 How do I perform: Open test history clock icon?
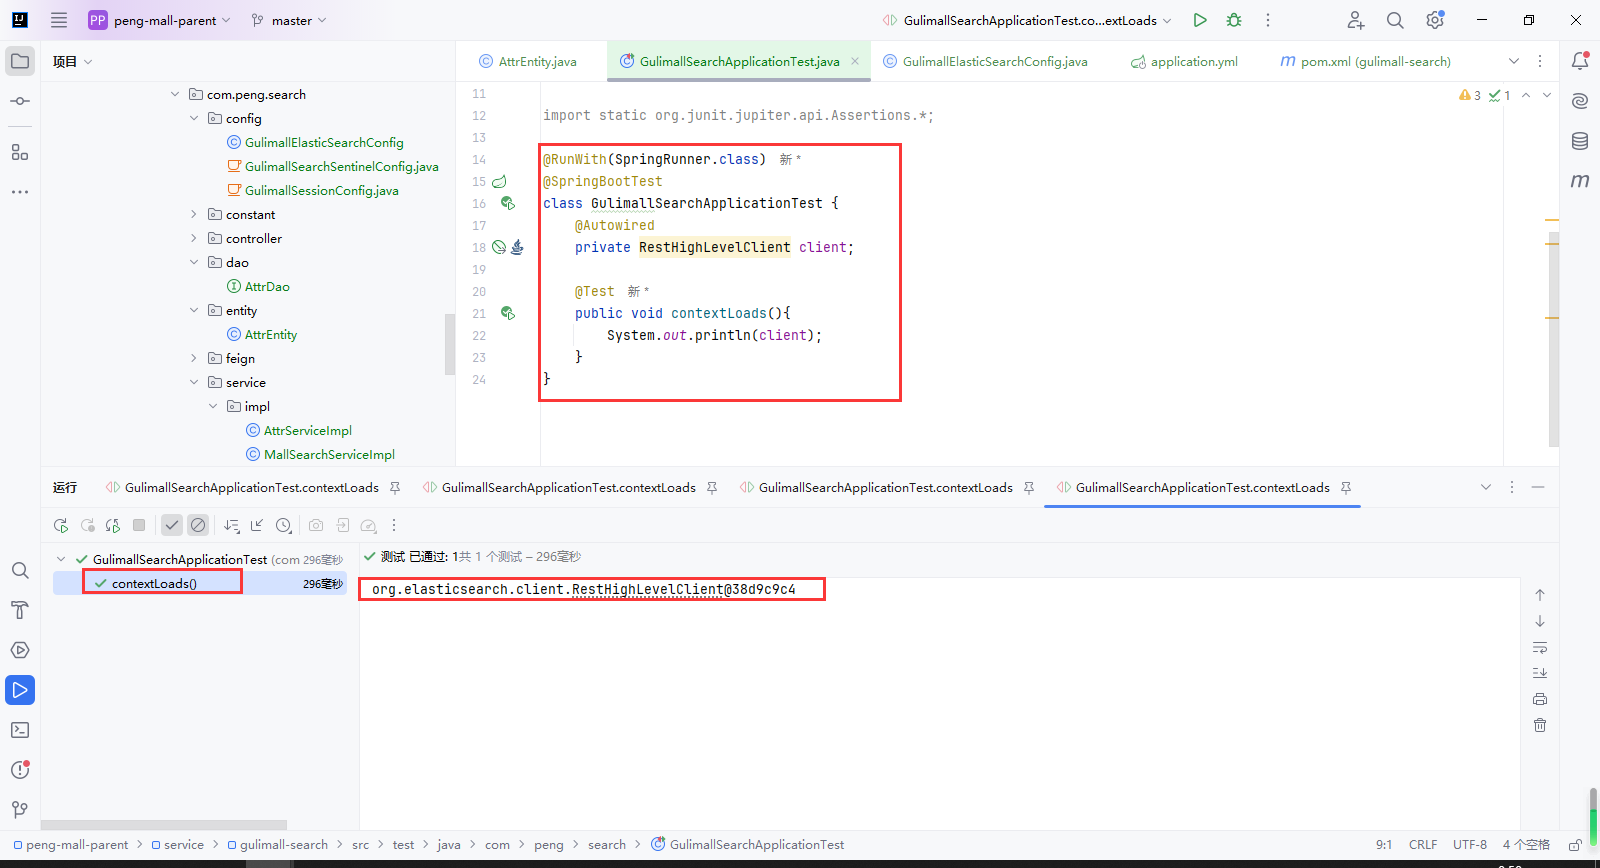coord(284,525)
